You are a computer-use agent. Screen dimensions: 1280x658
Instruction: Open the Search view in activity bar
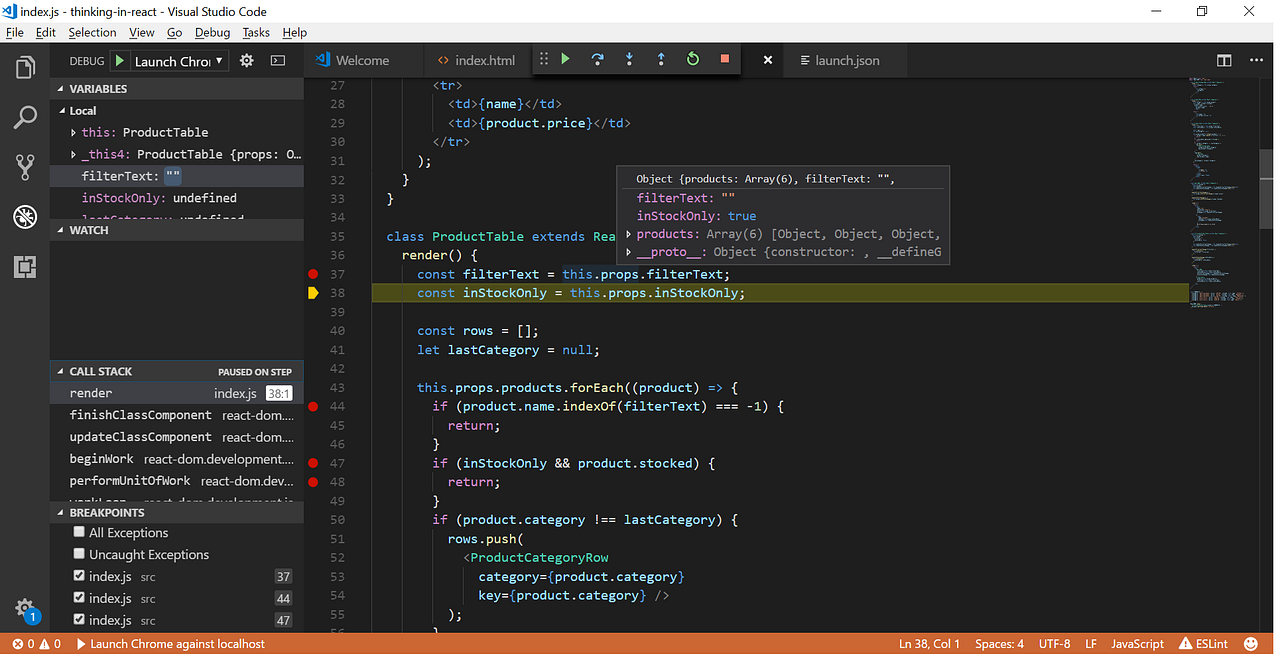coord(25,117)
